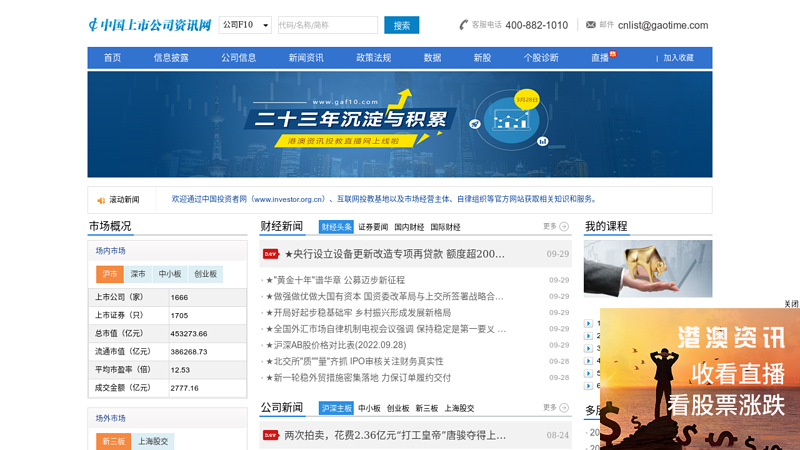Switch to the 证券要闻 news tab
The width and height of the screenshot is (800, 450).
[x=373, y=227]
